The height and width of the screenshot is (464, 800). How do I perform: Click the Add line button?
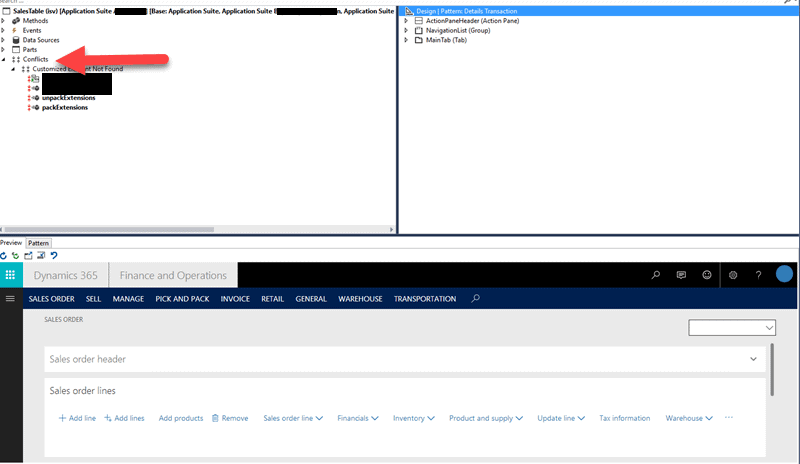[x=77, y=418]
